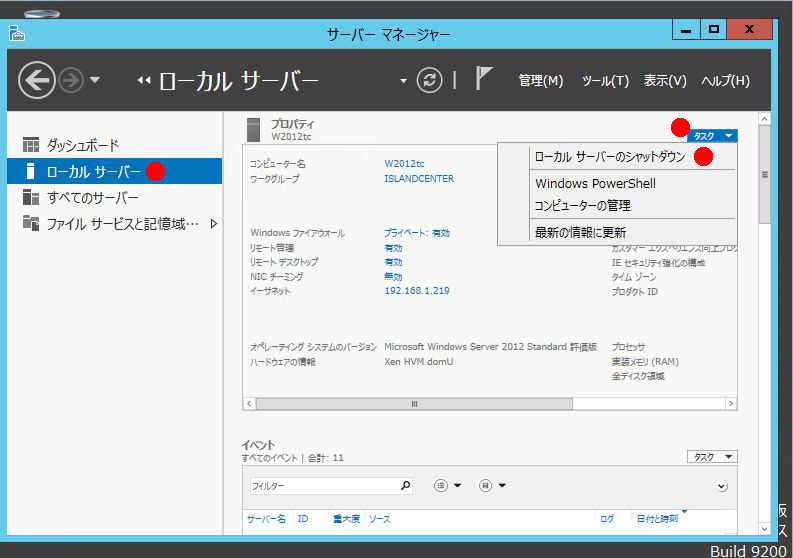Open the events save query dropdown
The height and width of the screenshot is (558, 793).
[492, 486]
